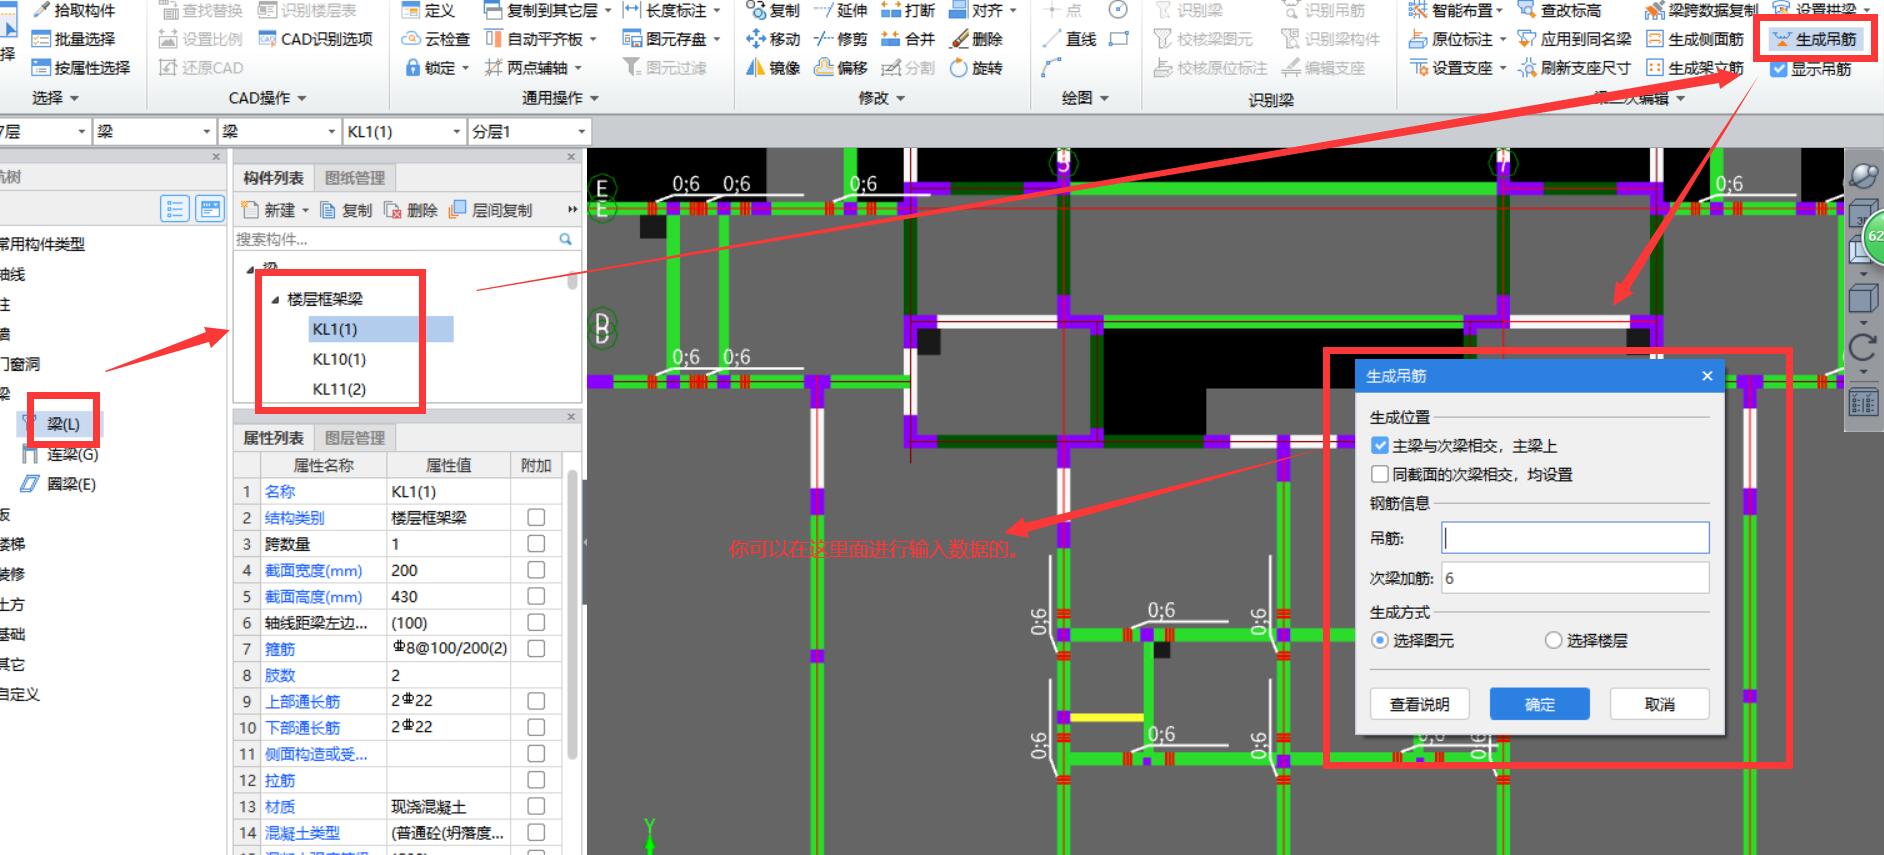Run 云检查 cloud check
Image resolution: width=1884 pixels, height=855 pixels.
click(436, 39)
